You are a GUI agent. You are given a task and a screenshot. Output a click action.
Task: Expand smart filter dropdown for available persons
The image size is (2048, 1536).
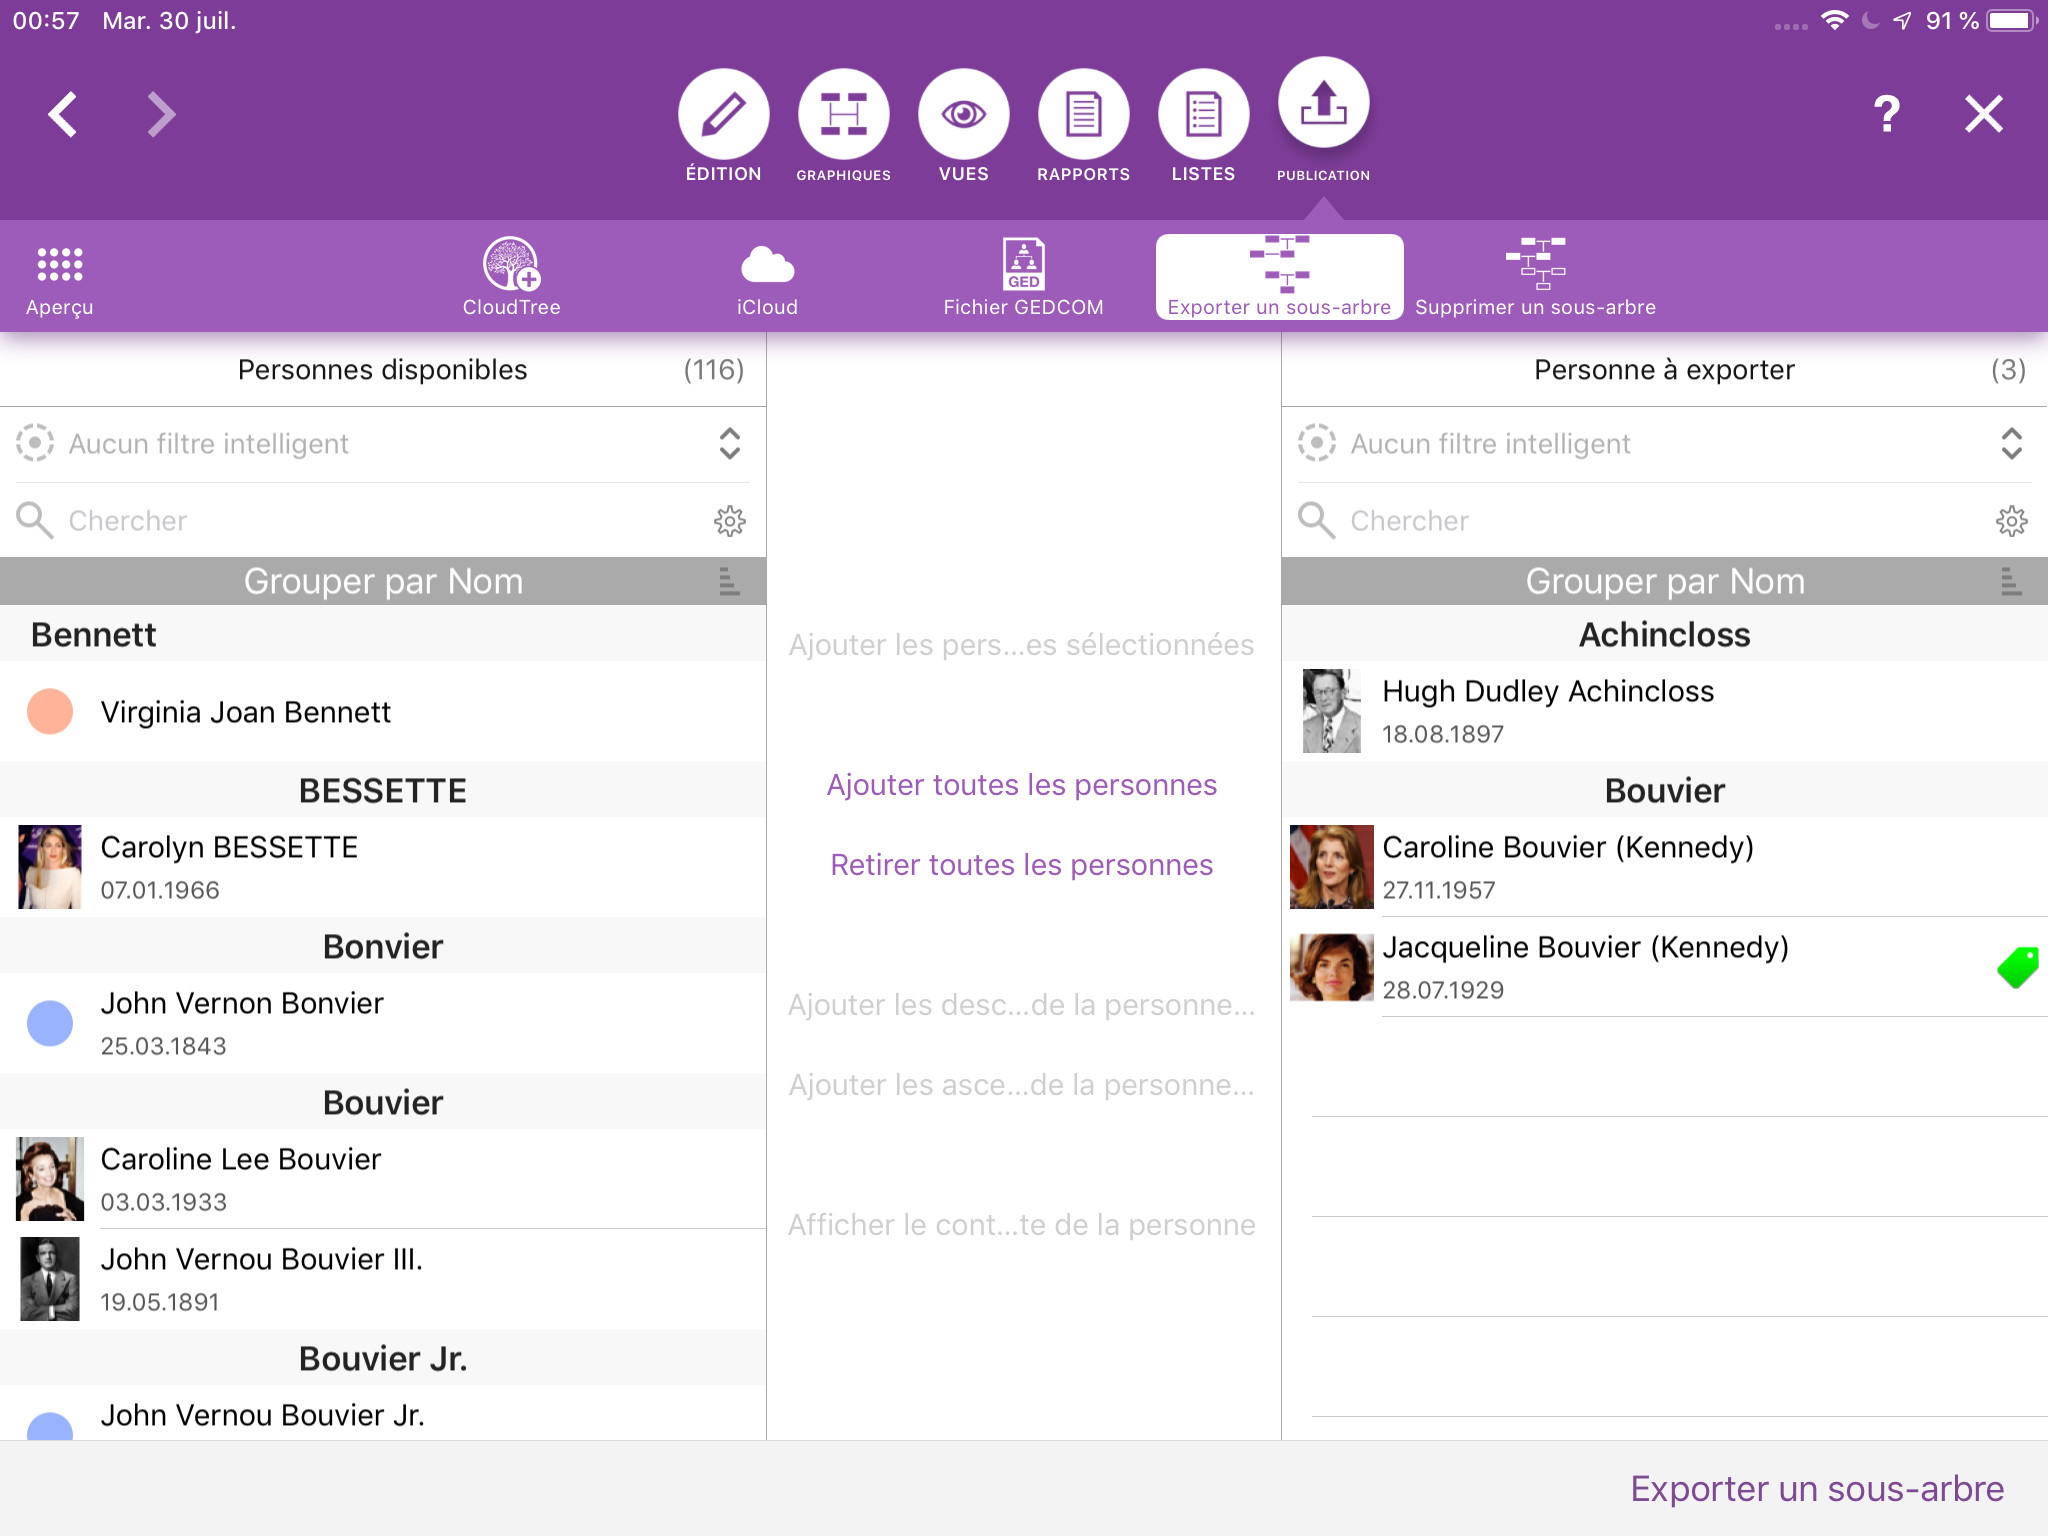tap(729, 443)
